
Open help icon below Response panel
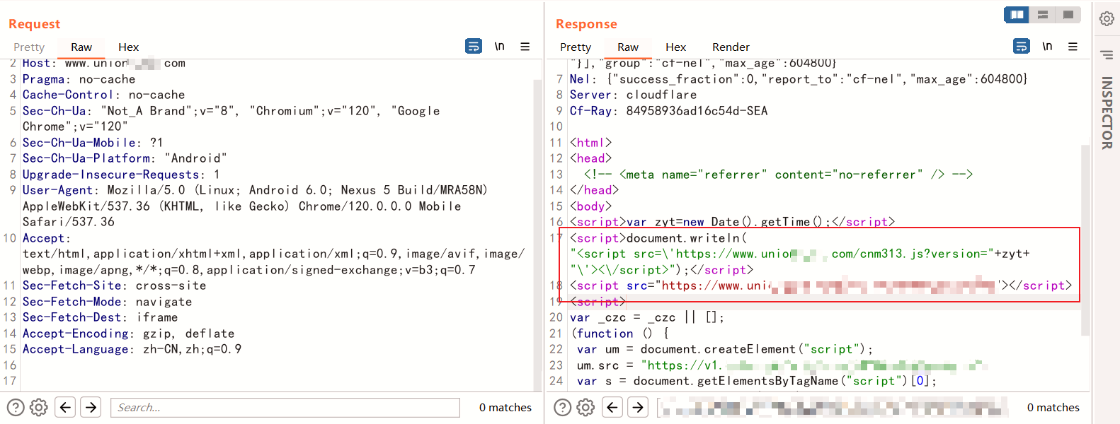[x=563, y=408]
